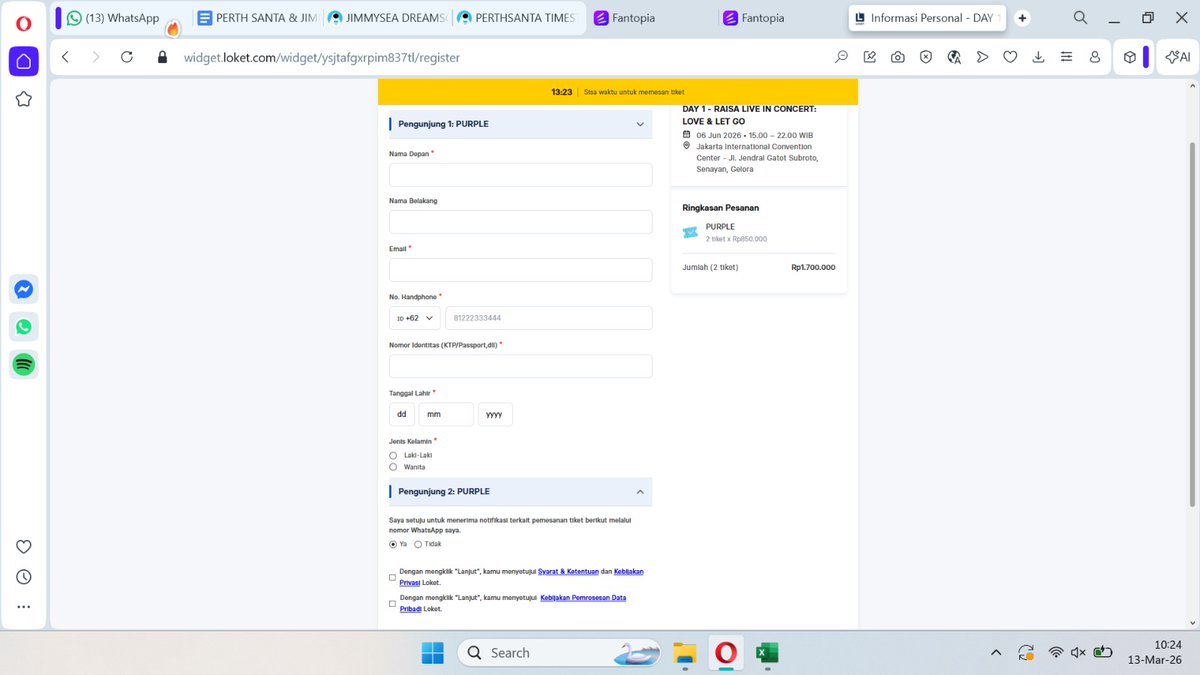The image size is (1200, 675).
Task: Open the sidebar heart pinboards icon
Action: 24,546
